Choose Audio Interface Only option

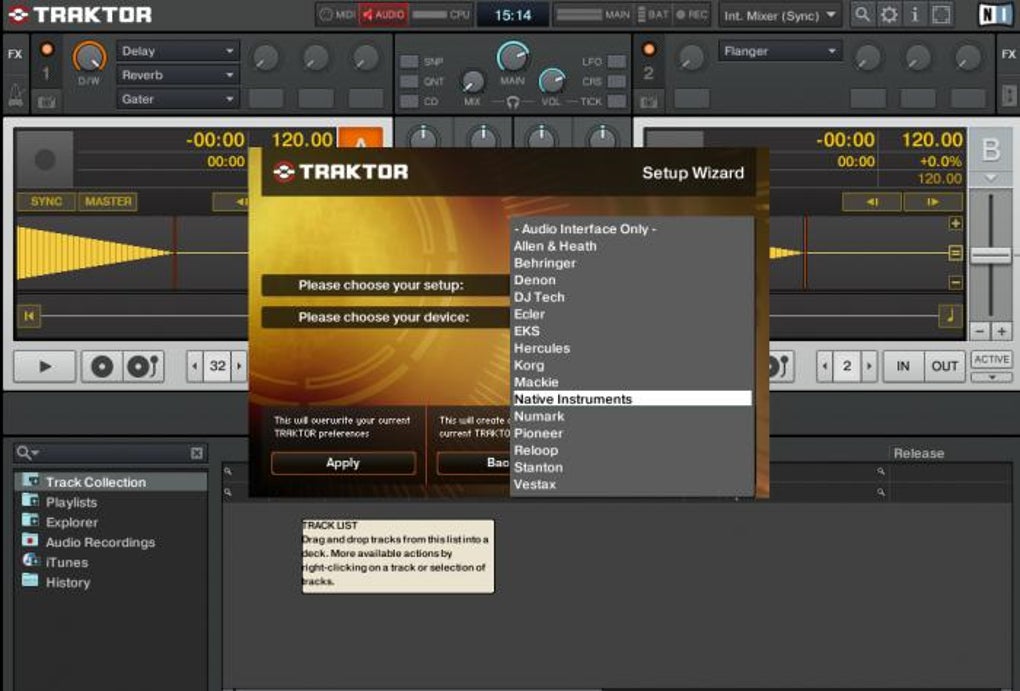tap(632, 229)
